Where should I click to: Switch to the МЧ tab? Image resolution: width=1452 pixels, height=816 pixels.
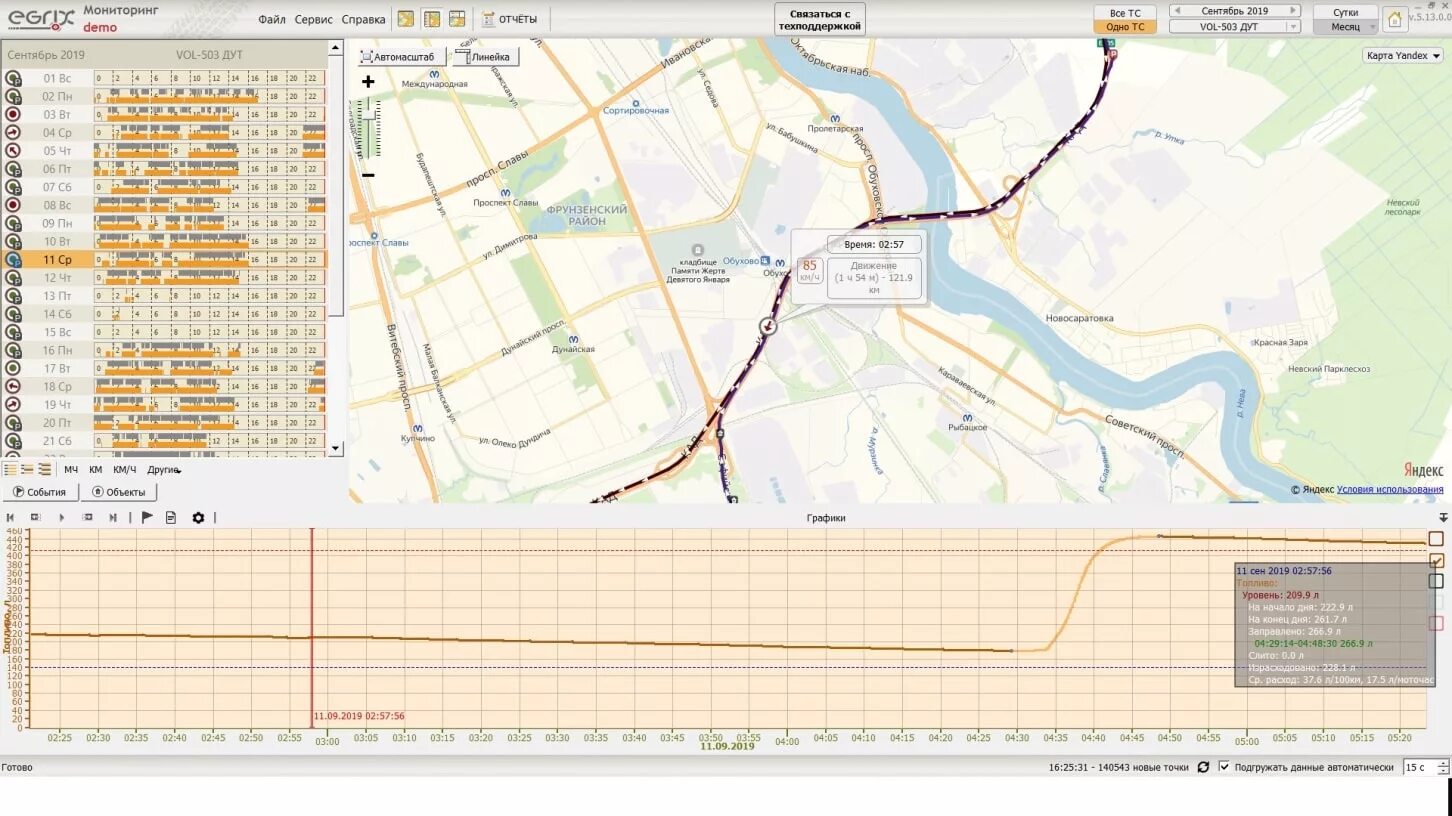71,469
